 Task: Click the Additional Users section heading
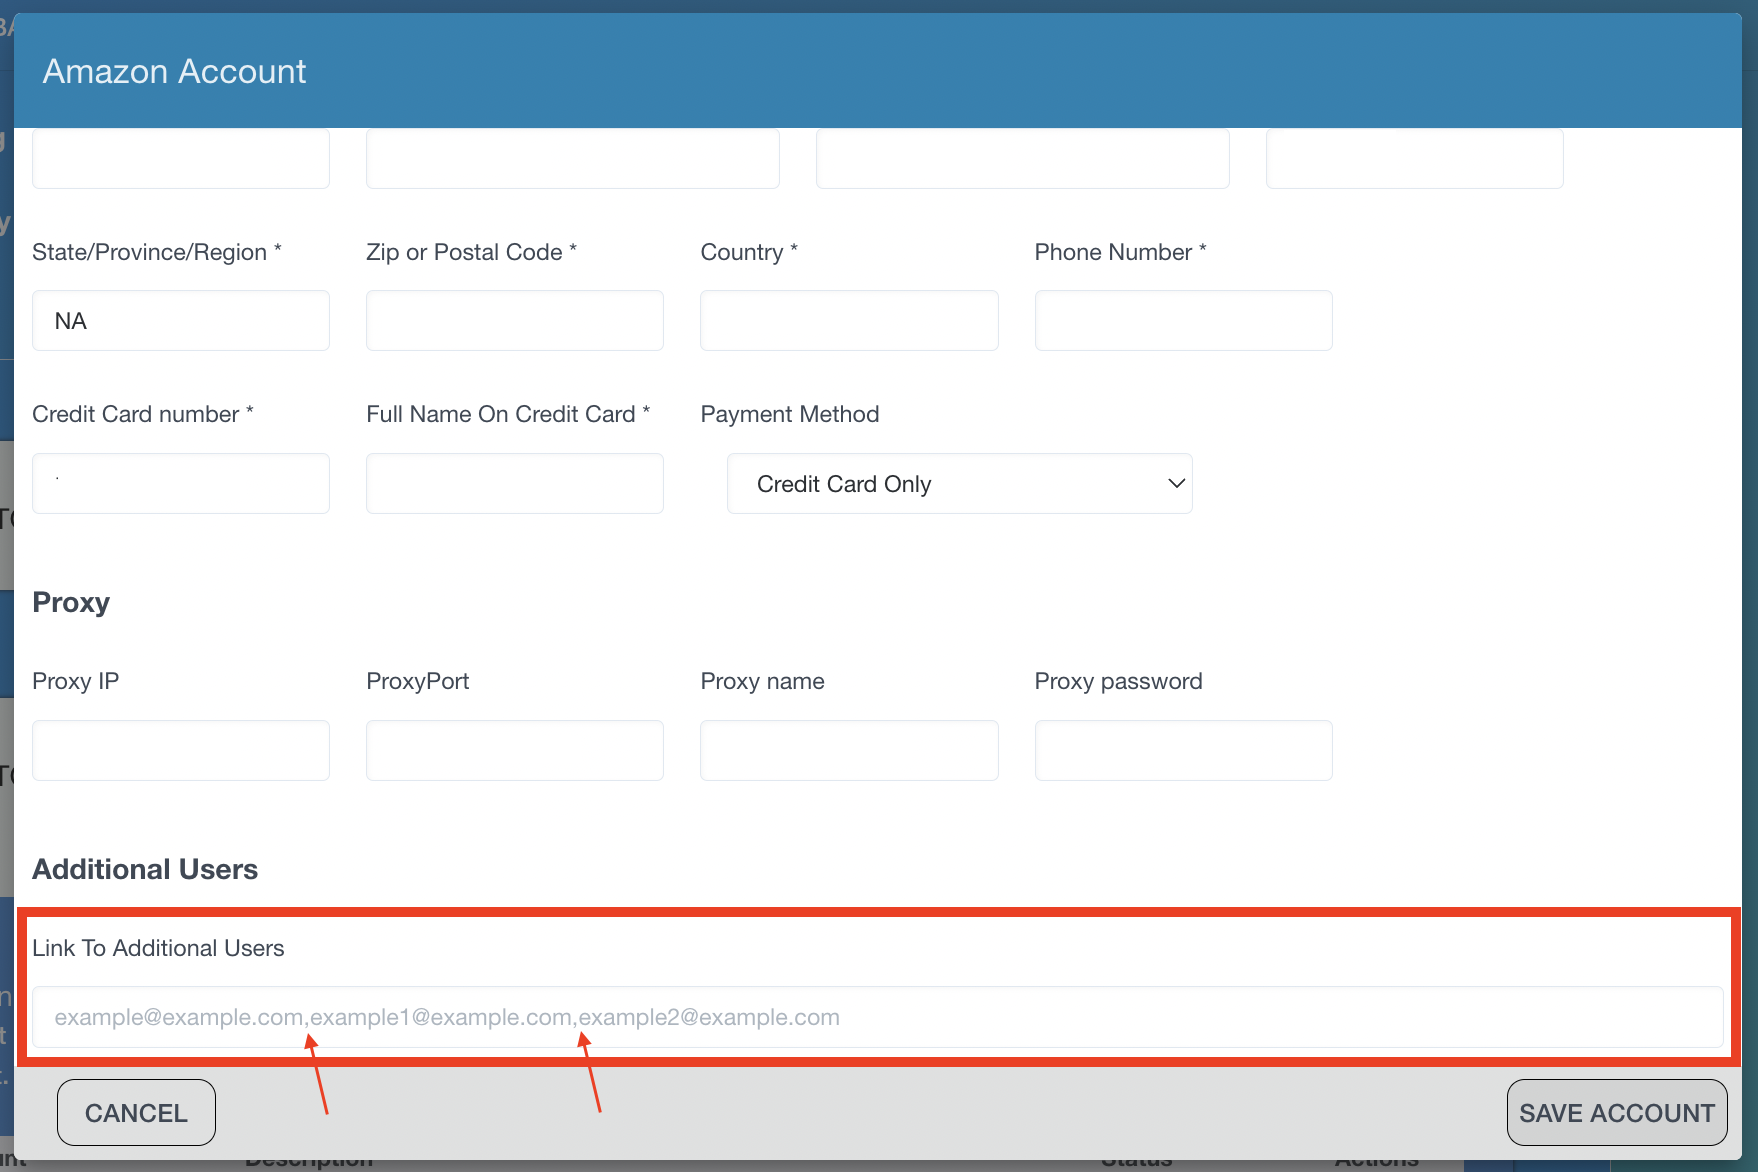click(145, 870)
